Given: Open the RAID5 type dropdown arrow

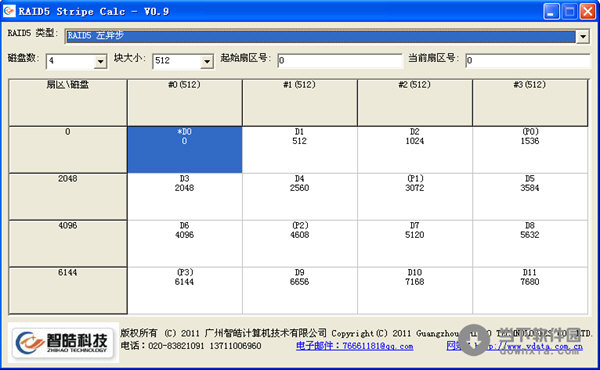Looking at the screenshot, I should pos(583,37).
